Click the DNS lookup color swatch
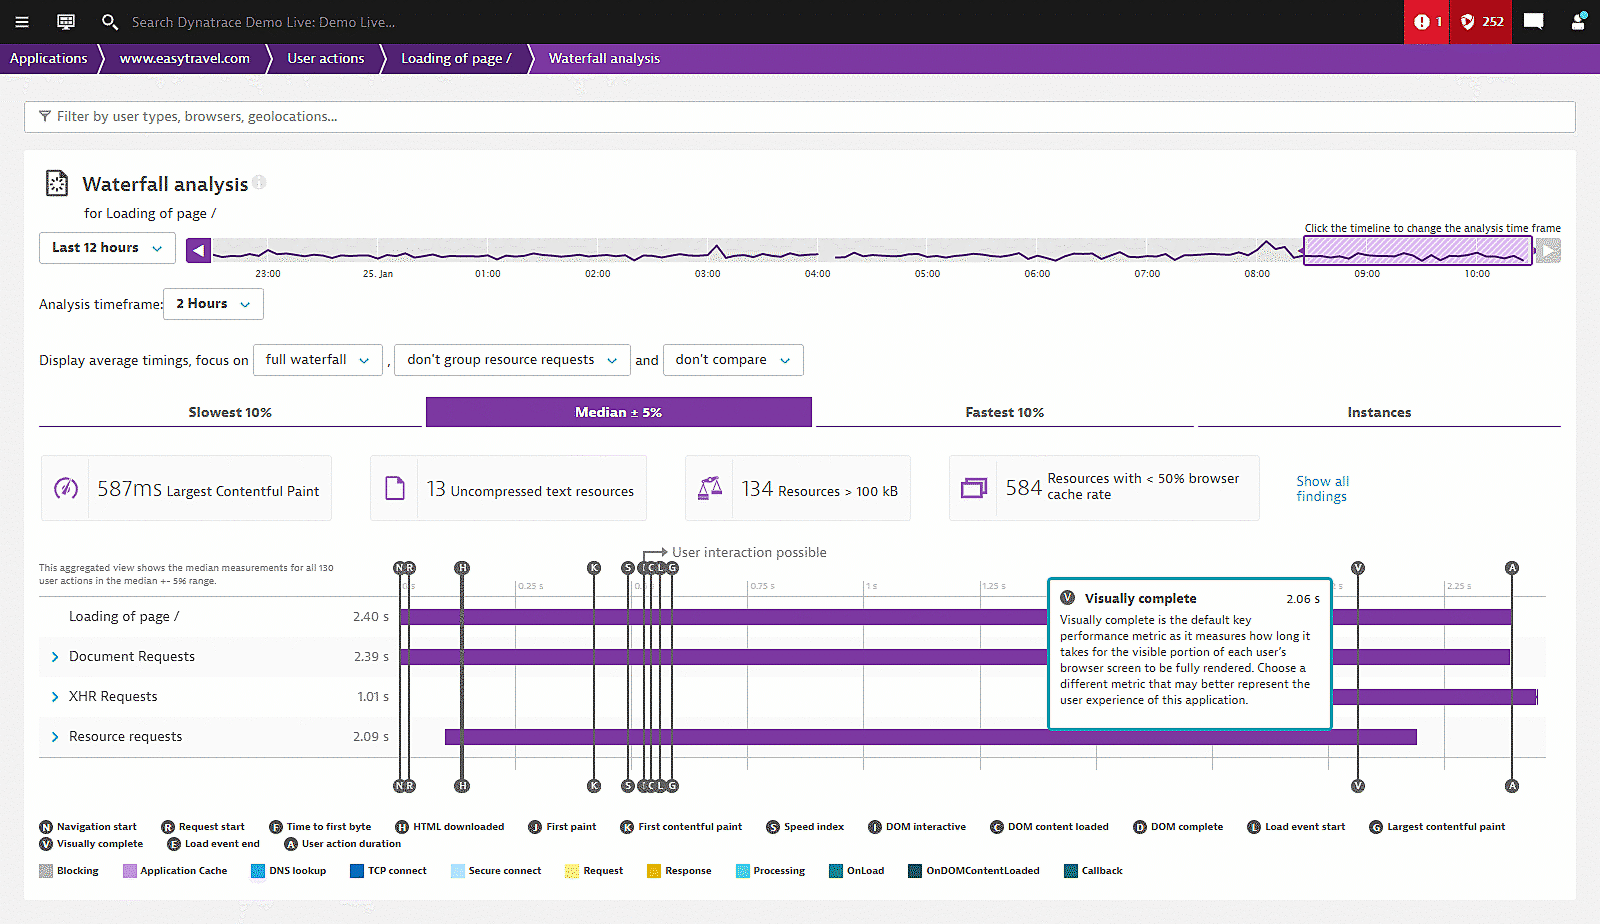 coord(258,871)
